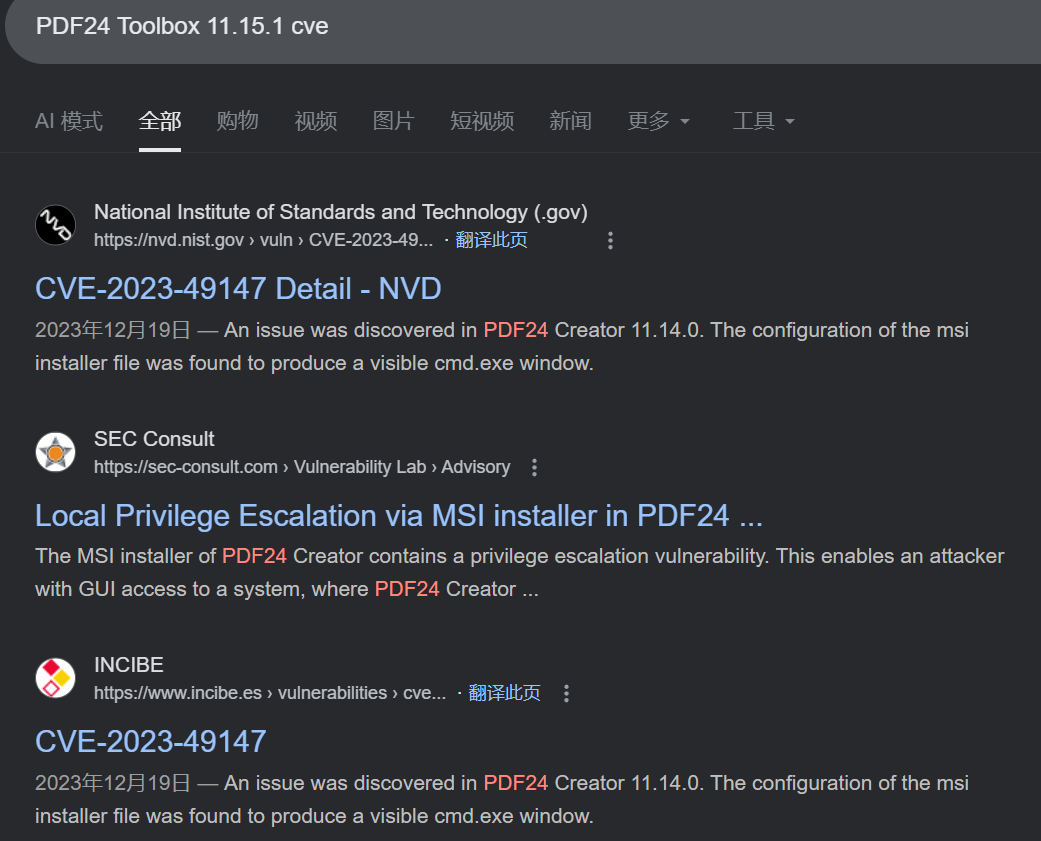1041x841 pixels.
Task: Click the NVD site favicon
Action: pos(55,225)
